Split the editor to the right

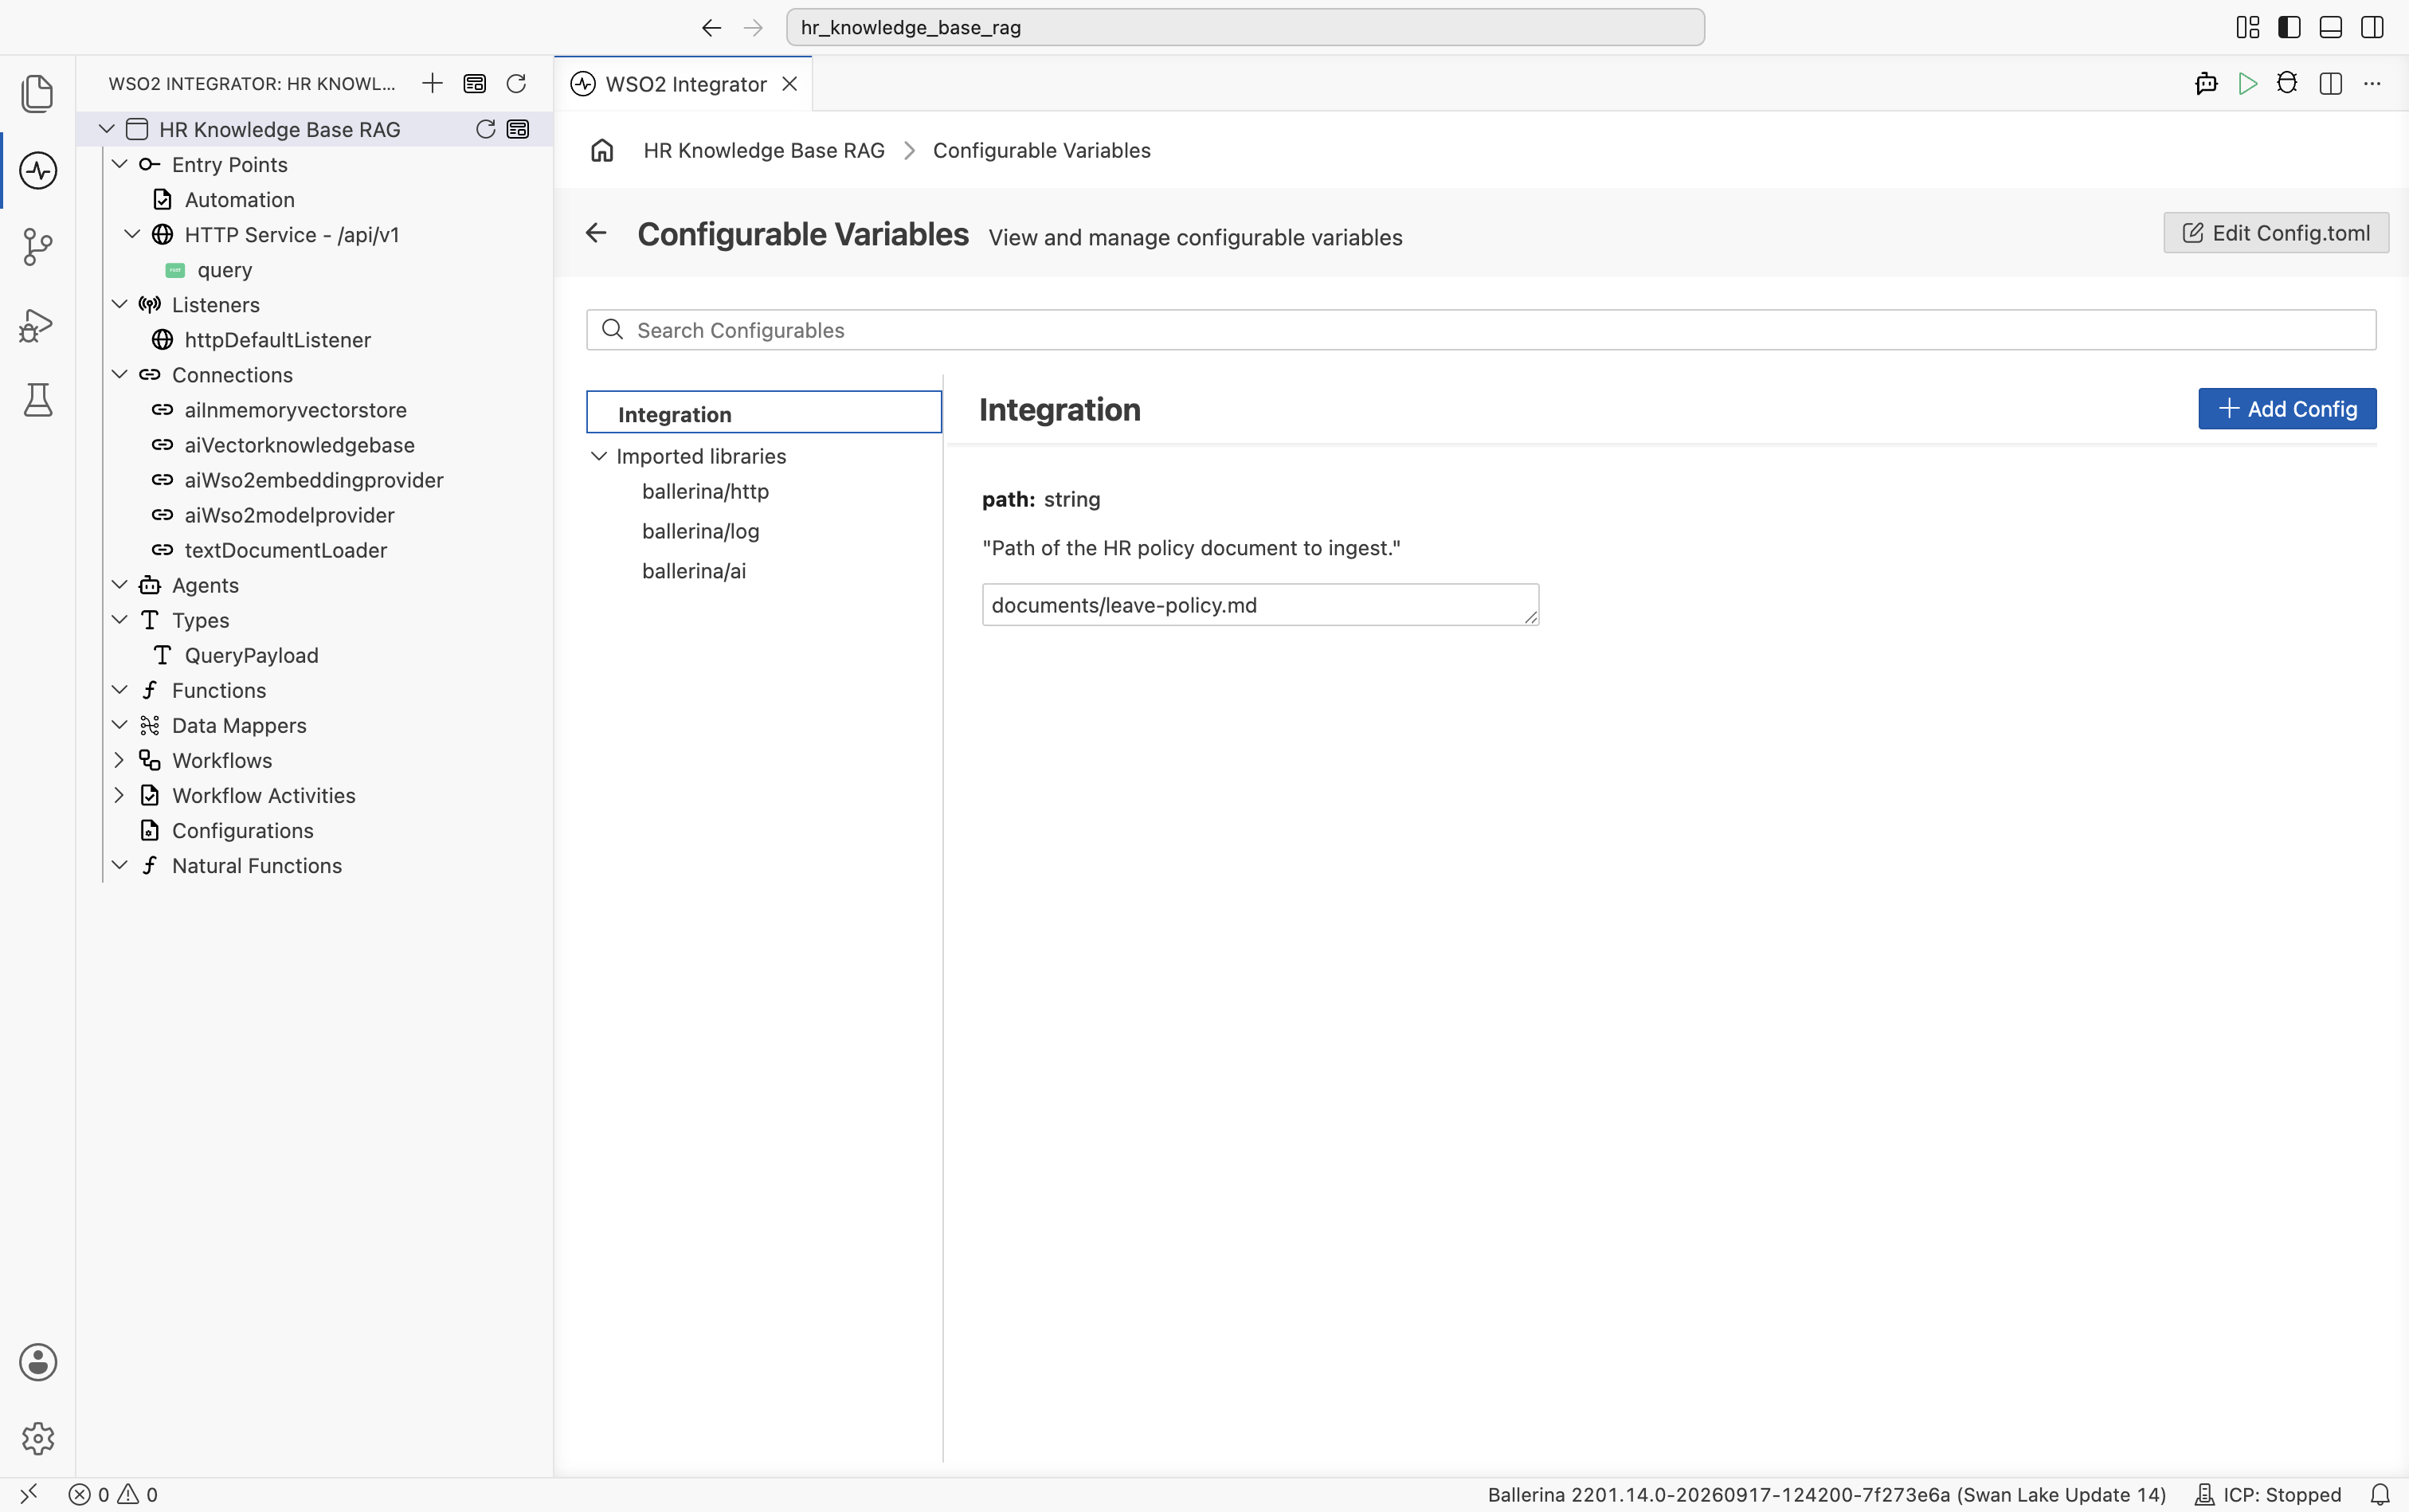[x=2330, y=83]
